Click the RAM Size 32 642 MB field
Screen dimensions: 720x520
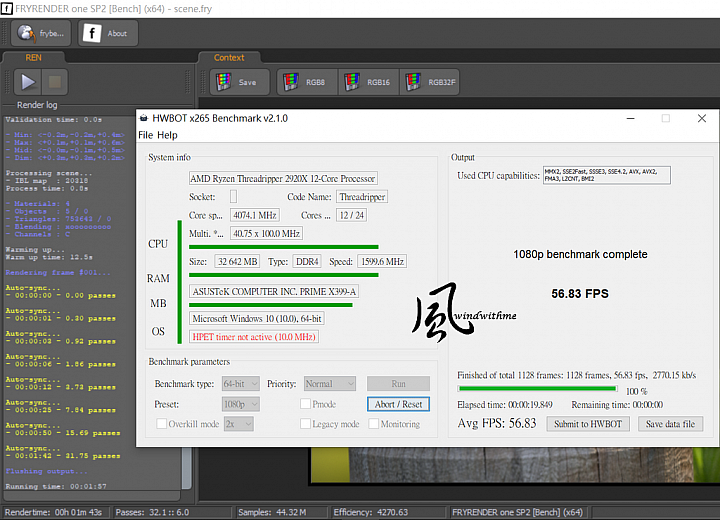tap(237, 261)
